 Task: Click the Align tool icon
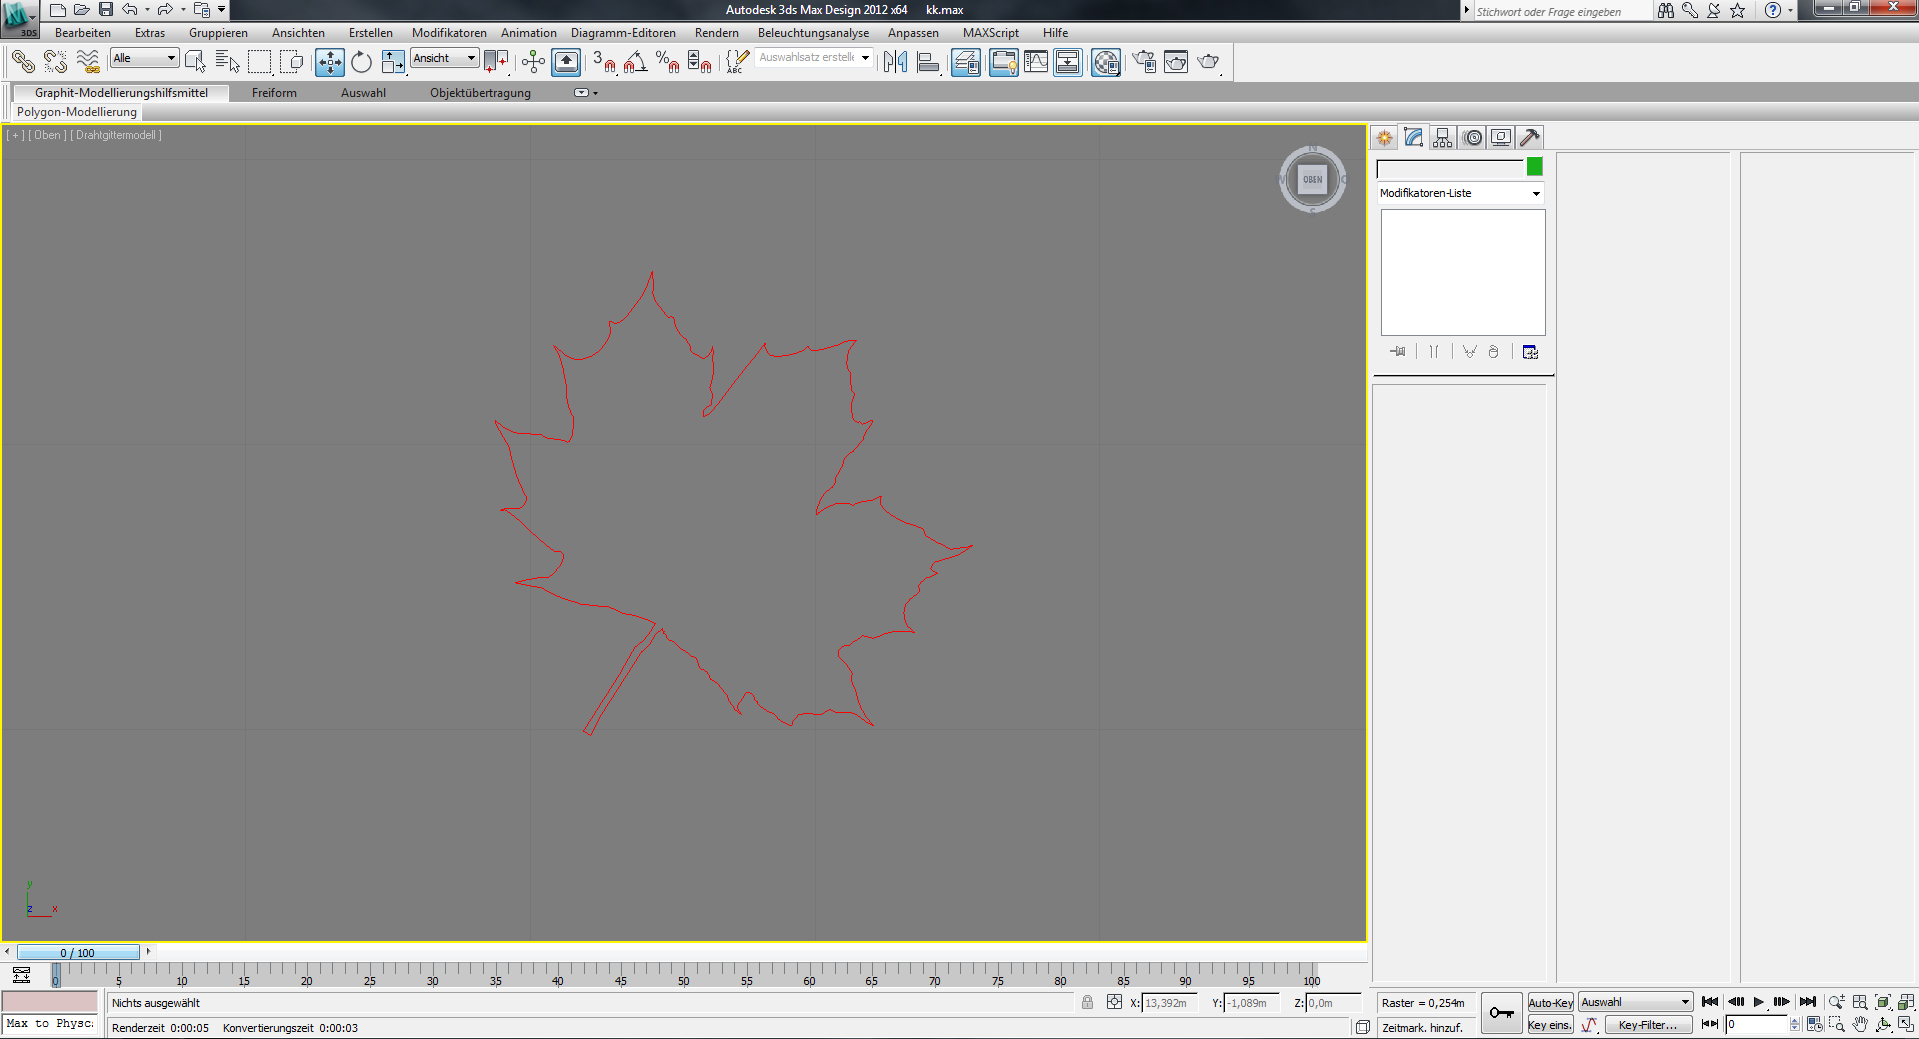[x=928, y=62]
